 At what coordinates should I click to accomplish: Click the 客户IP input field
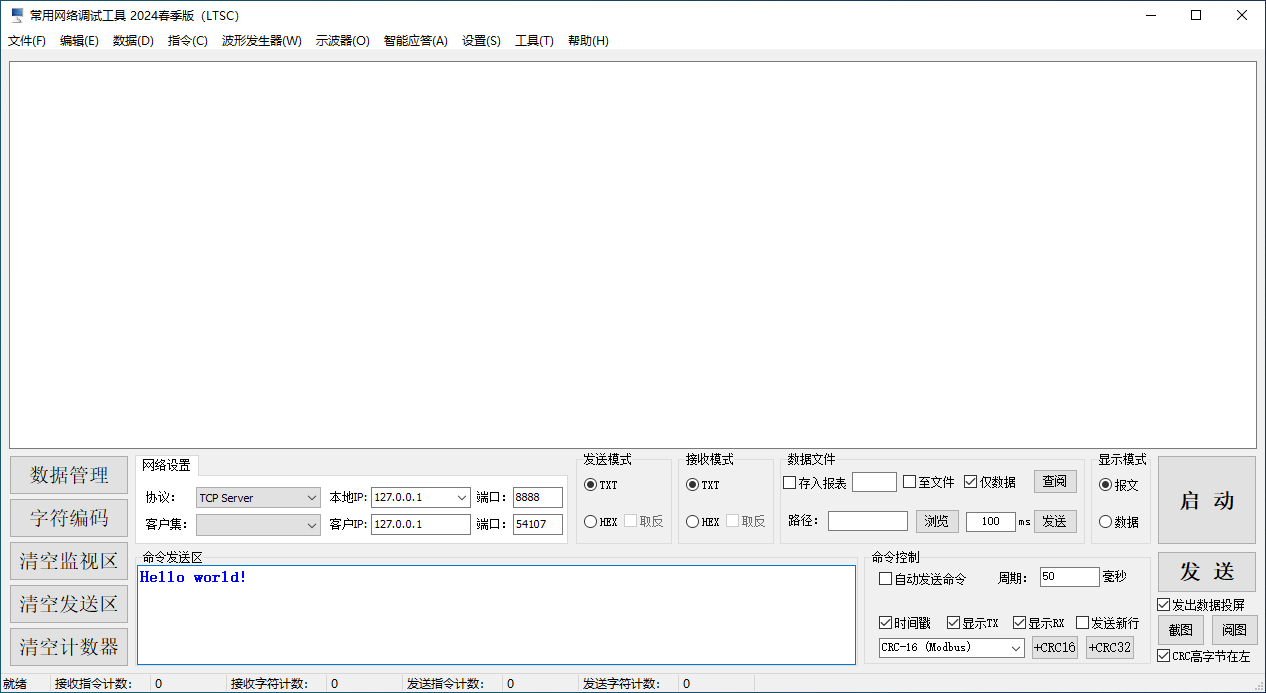tap(421, 524)
